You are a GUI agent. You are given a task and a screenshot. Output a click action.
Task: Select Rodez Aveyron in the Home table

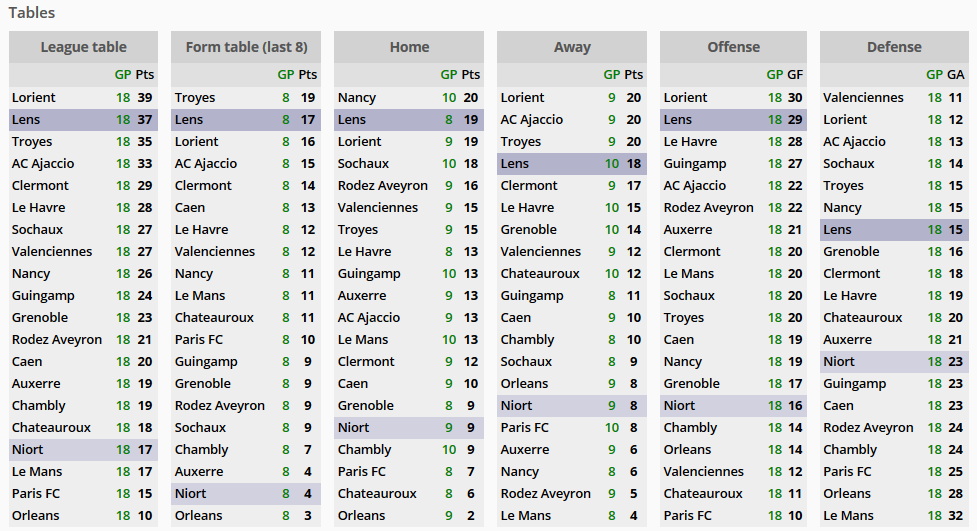pos(383,185)
